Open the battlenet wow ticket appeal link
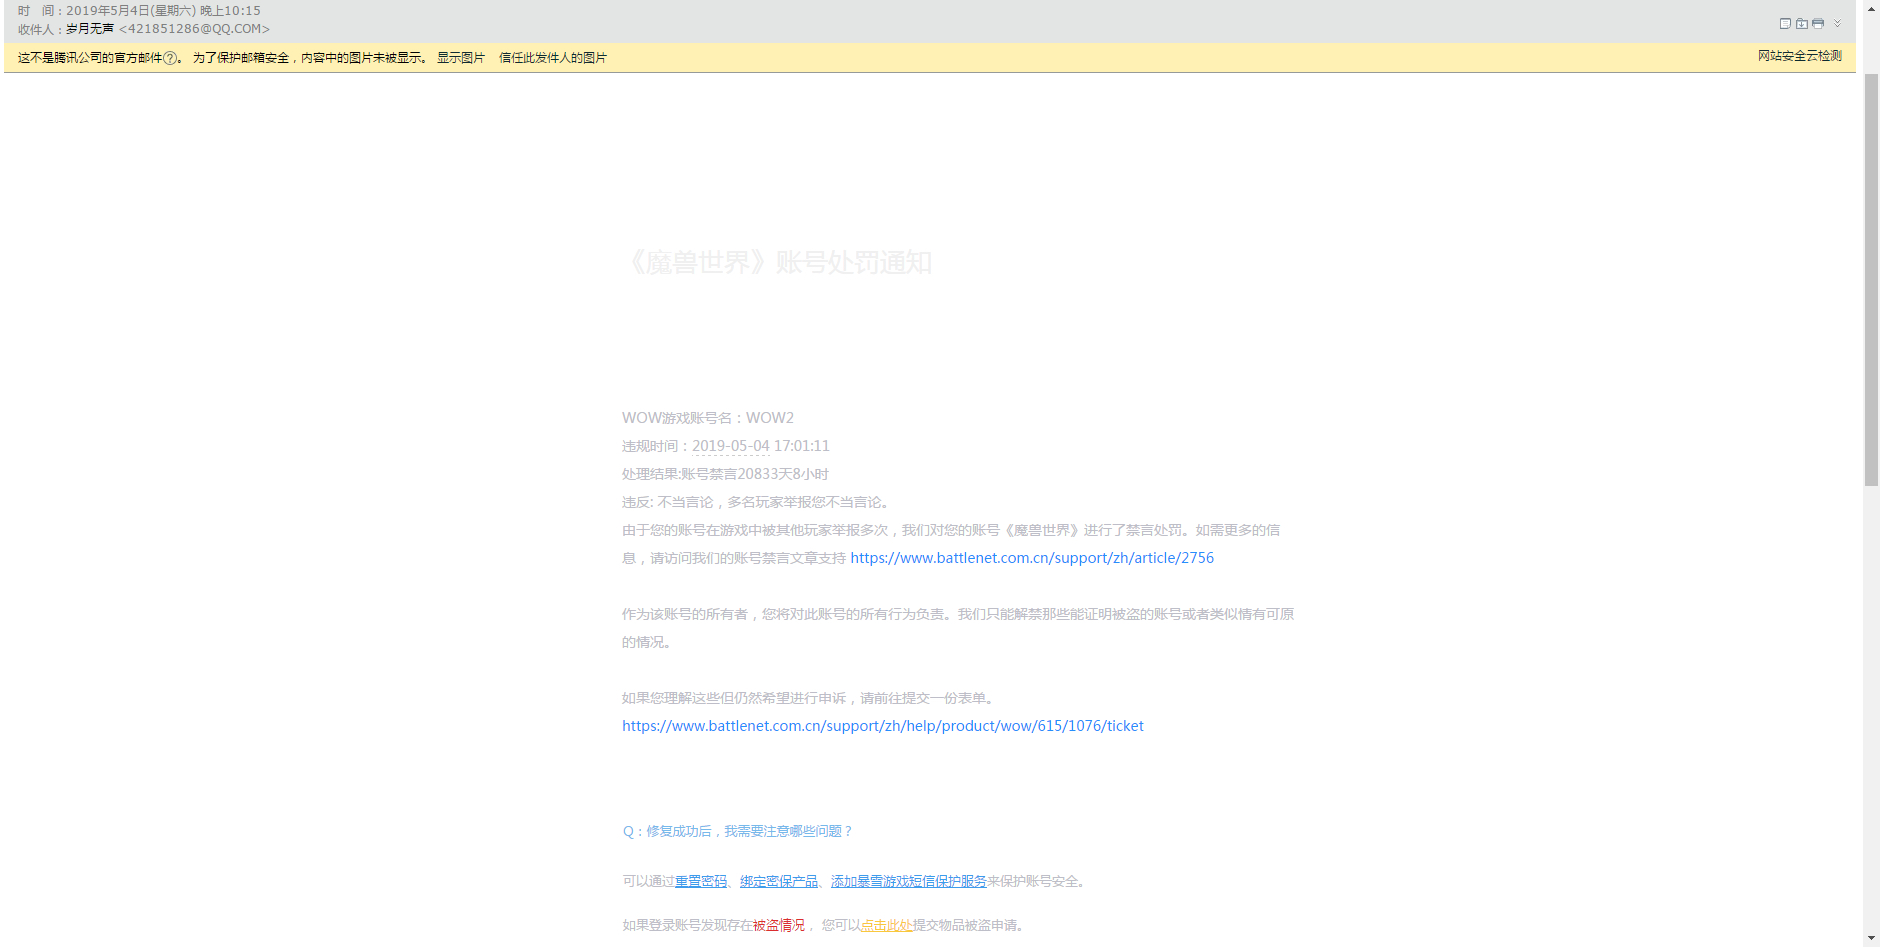 point(883,726)
